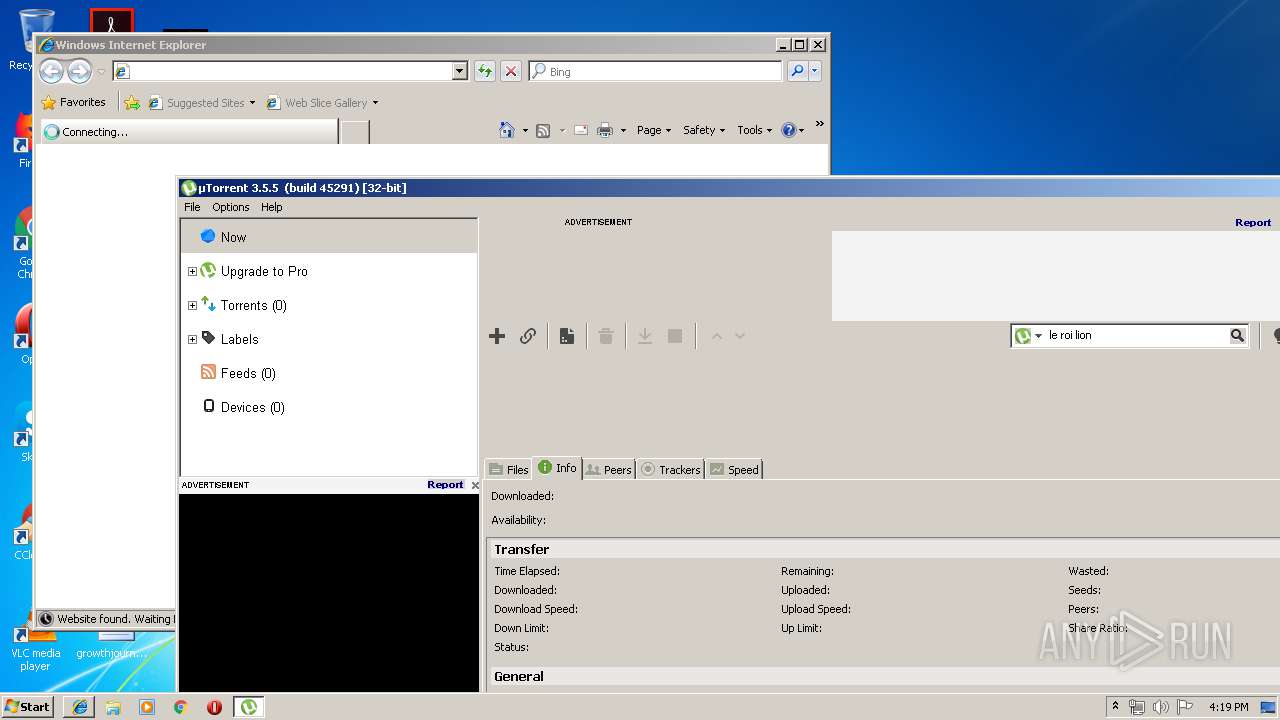
Task: Open the uTorrent File menu
Action: (192, 207)
